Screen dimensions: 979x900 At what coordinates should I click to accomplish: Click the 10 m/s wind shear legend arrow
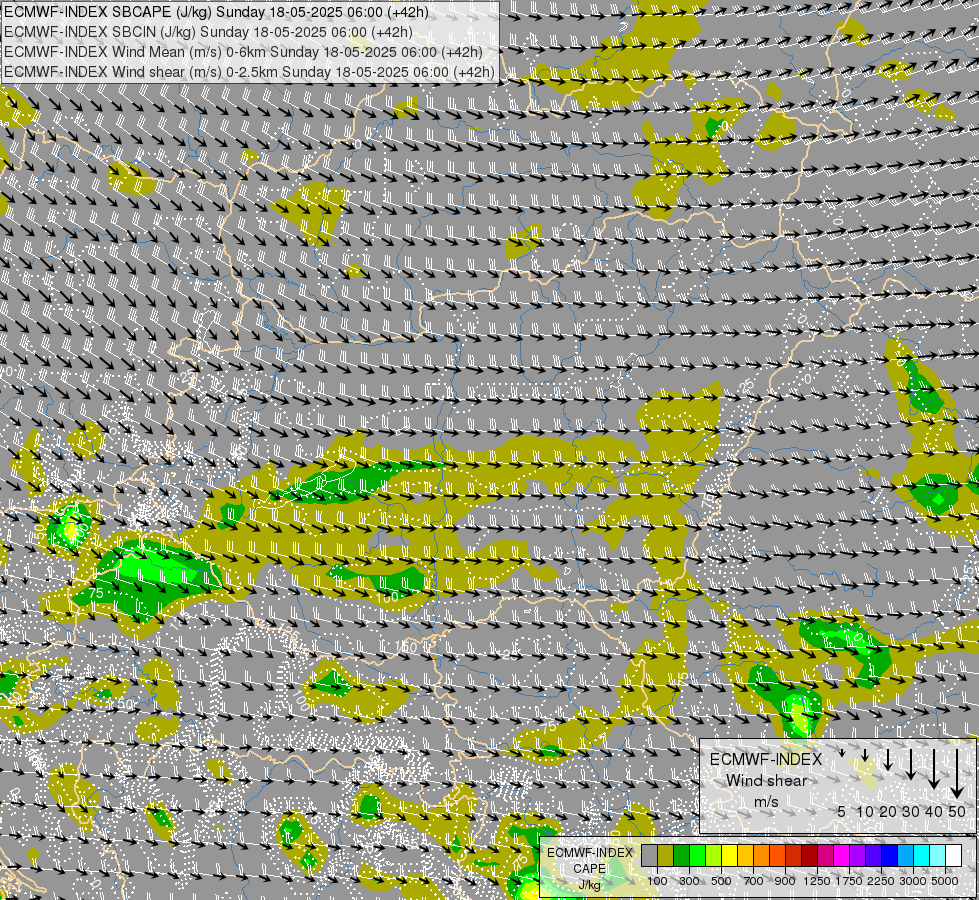(865, 755)
